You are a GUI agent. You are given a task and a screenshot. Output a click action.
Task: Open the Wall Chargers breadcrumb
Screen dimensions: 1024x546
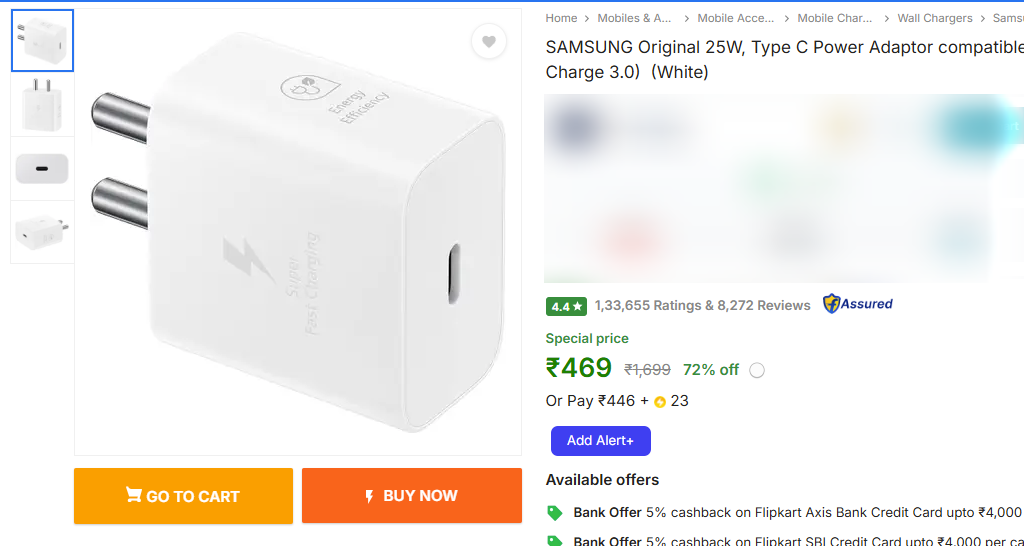click(934, 18)
